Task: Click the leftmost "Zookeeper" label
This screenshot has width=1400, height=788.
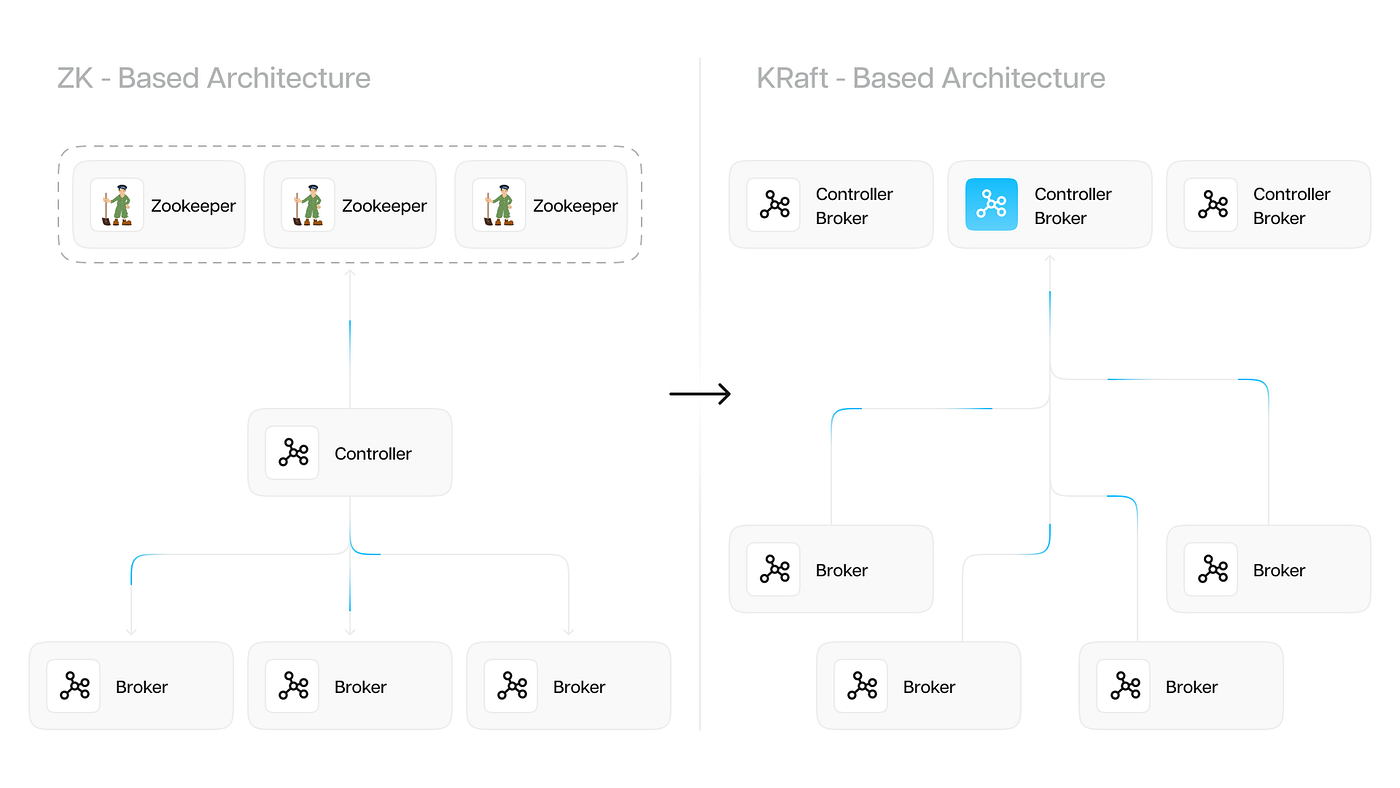Action: coord(193,206)
